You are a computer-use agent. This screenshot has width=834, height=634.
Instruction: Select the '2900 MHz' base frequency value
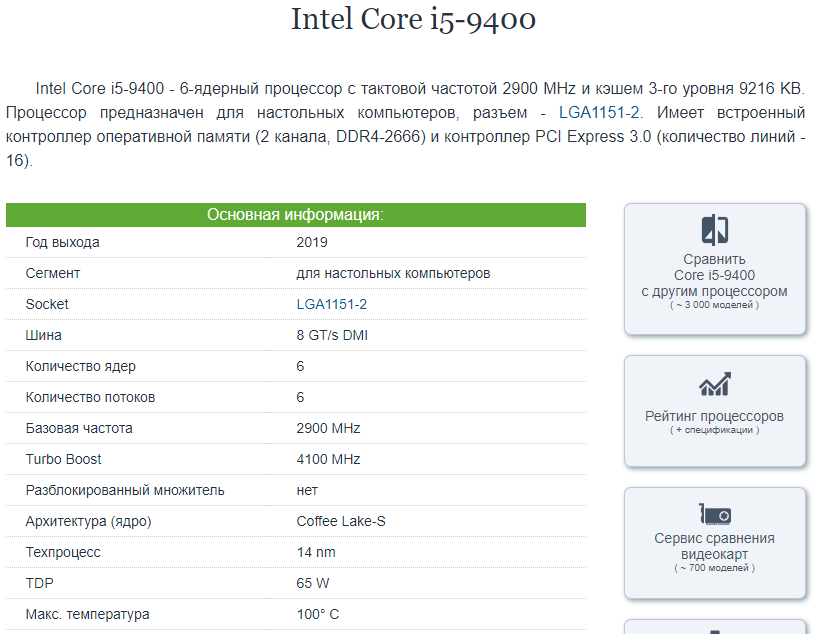(x=328, y=428)
